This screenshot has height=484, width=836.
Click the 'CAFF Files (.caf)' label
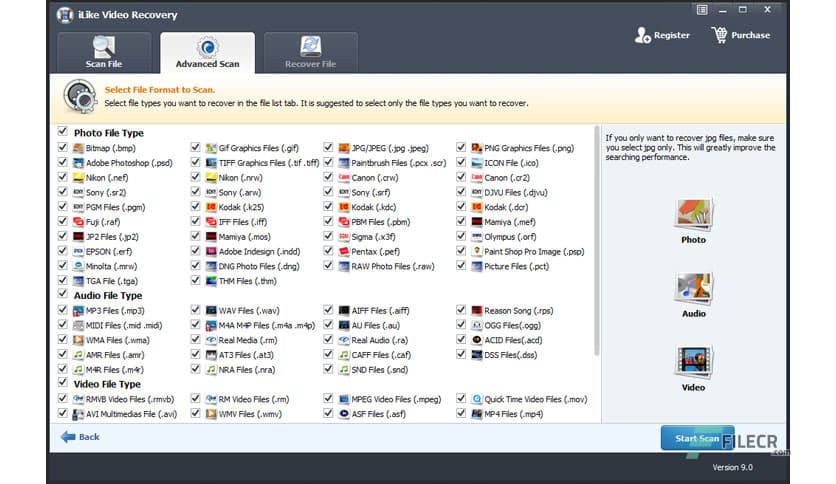tap(381, 354)
